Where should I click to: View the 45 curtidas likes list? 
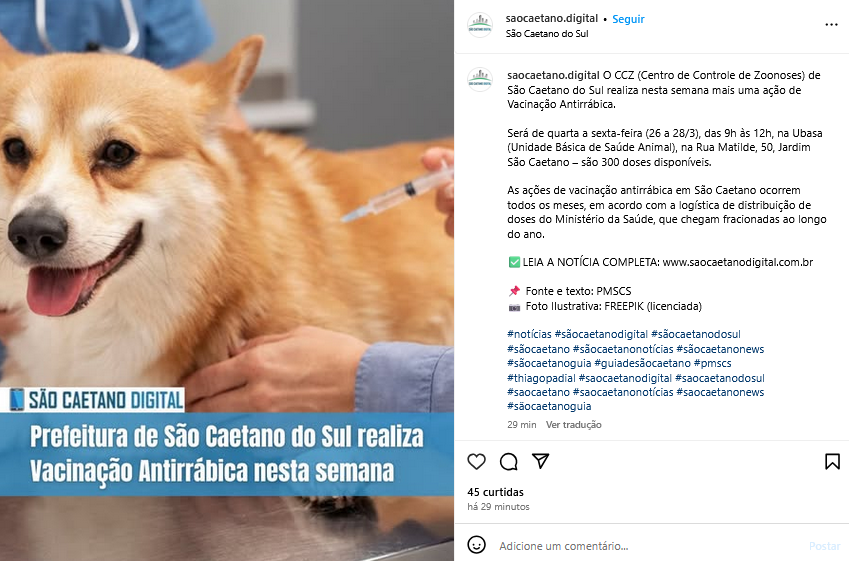[495, 492]
